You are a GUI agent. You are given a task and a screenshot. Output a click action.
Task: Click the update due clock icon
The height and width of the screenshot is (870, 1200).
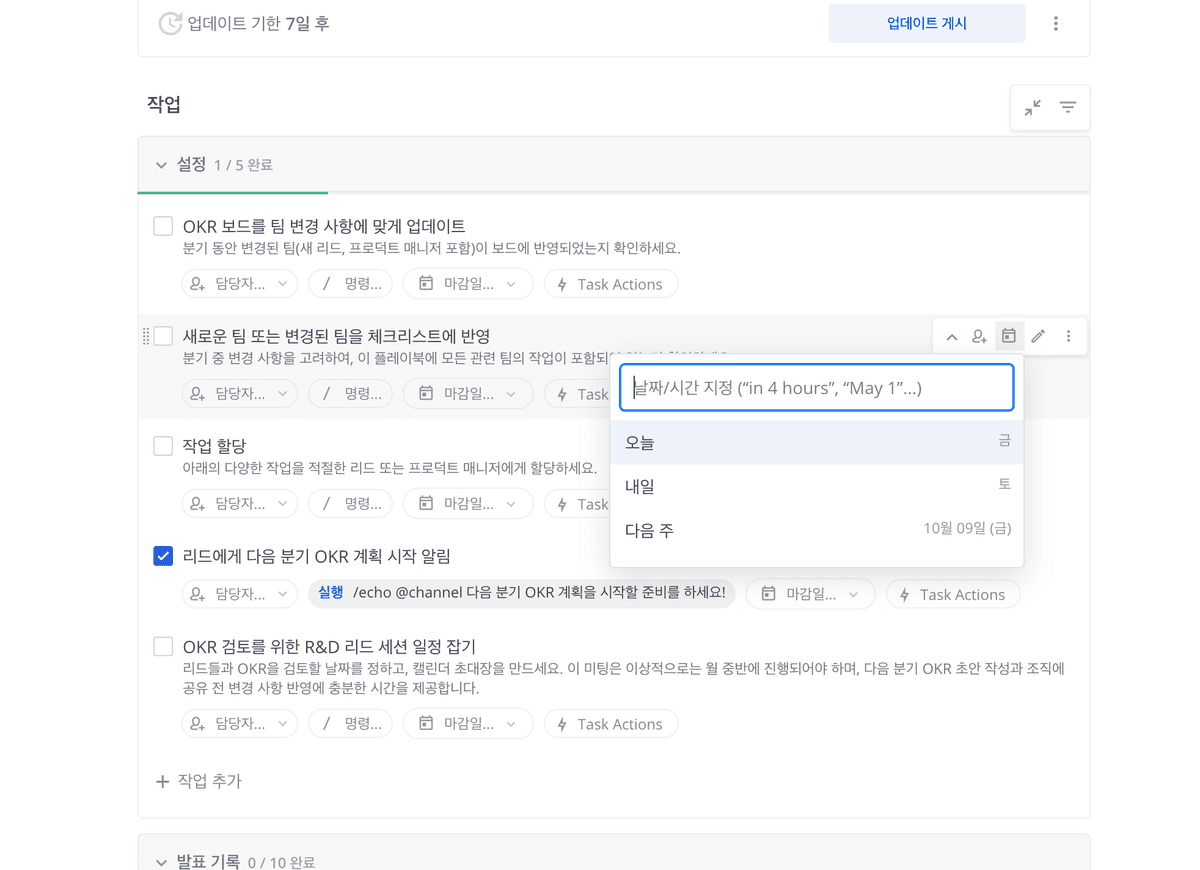(x=170, y=23)
